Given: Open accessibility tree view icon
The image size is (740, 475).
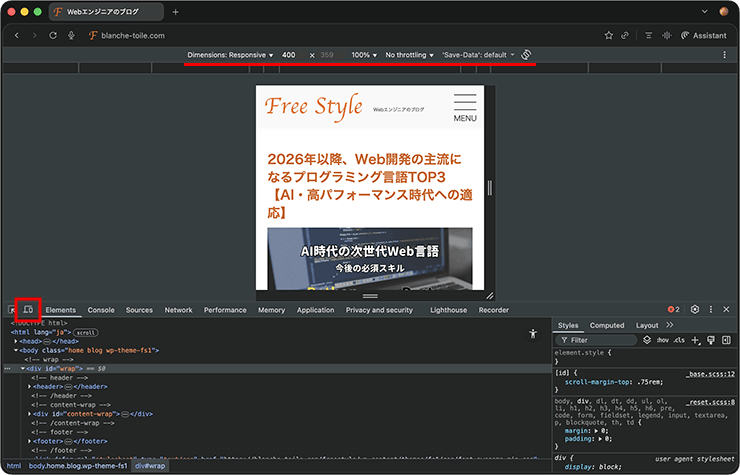Looking at the screenshot, I should coord(533,334).
